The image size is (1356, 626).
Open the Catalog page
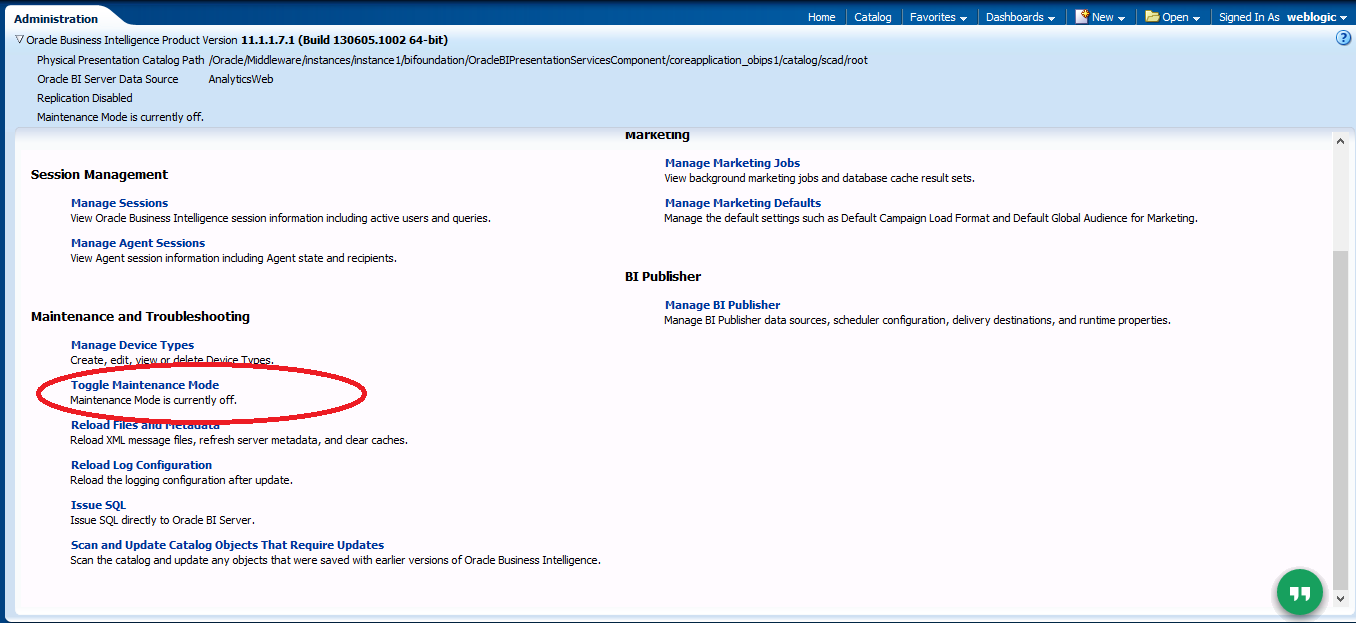872,17
